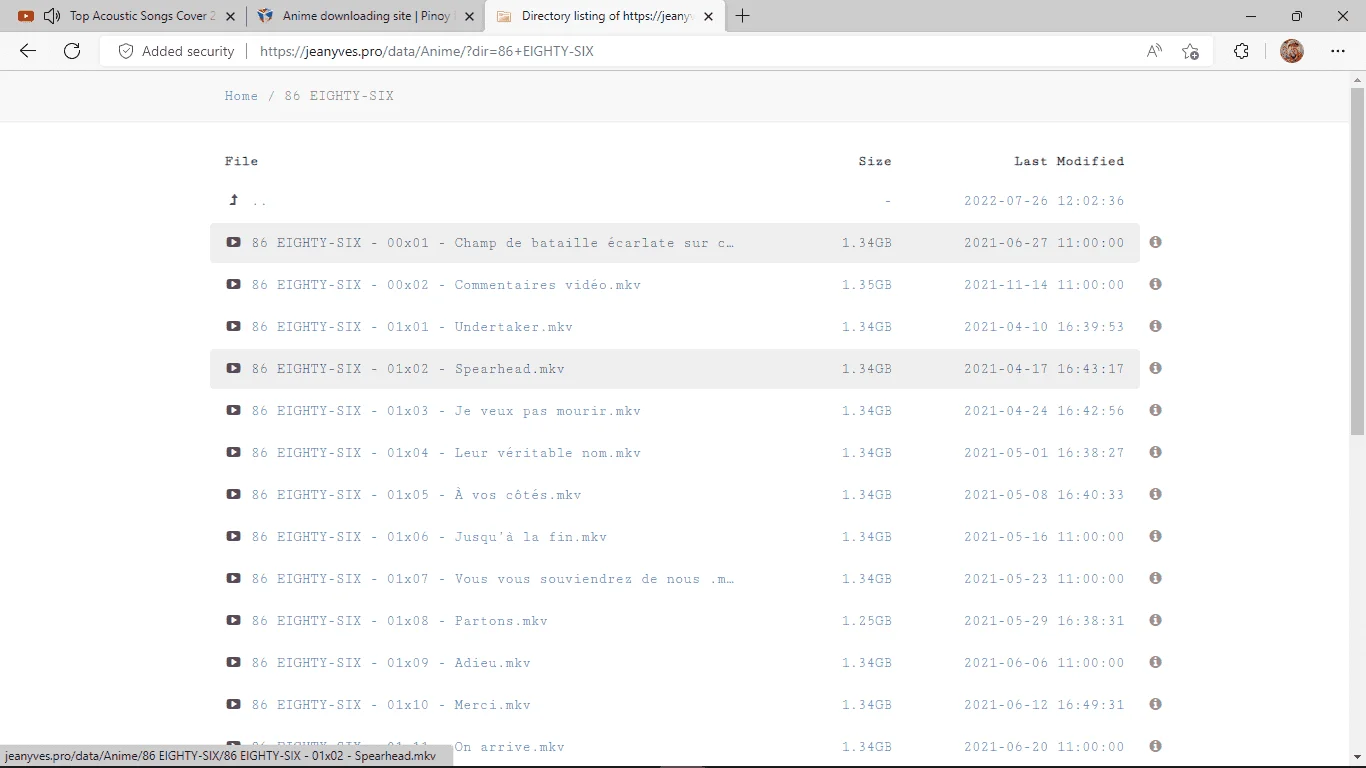The height and width of the screenshot is (768, 1366).
Task: Open 01x01 Undertaker.mkv file link
Action: pyautogui.click(x=412, y=326)
